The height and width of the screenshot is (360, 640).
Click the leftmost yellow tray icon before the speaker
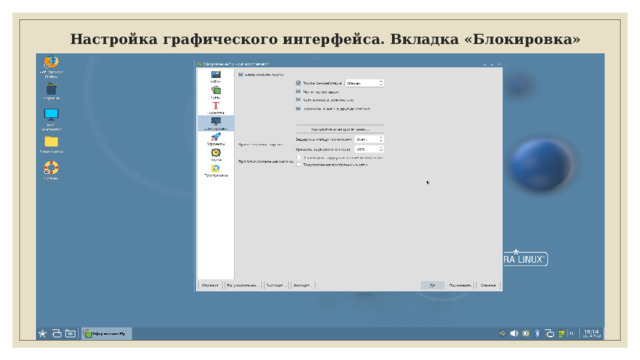(x=502, y=333)
